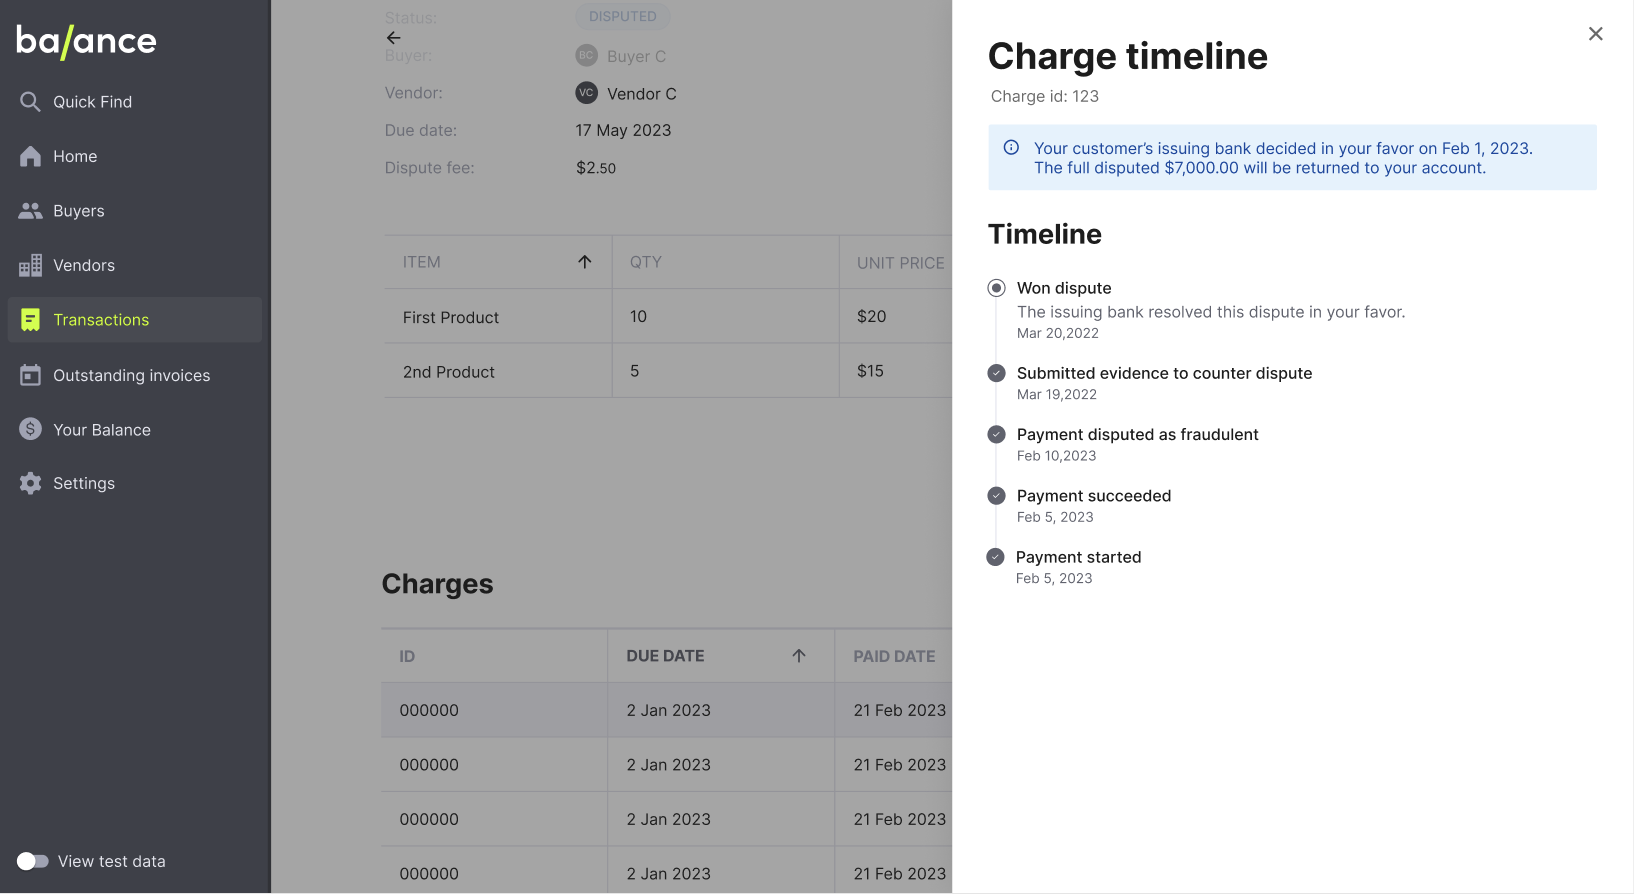This screenshot has height=894, width=1634.
Task: Open the Buyers menu item
Action: (135, 211)
